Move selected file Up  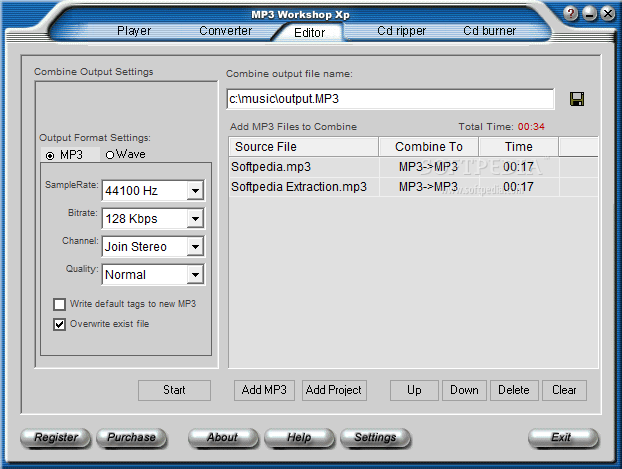click(x=414, y=390)
